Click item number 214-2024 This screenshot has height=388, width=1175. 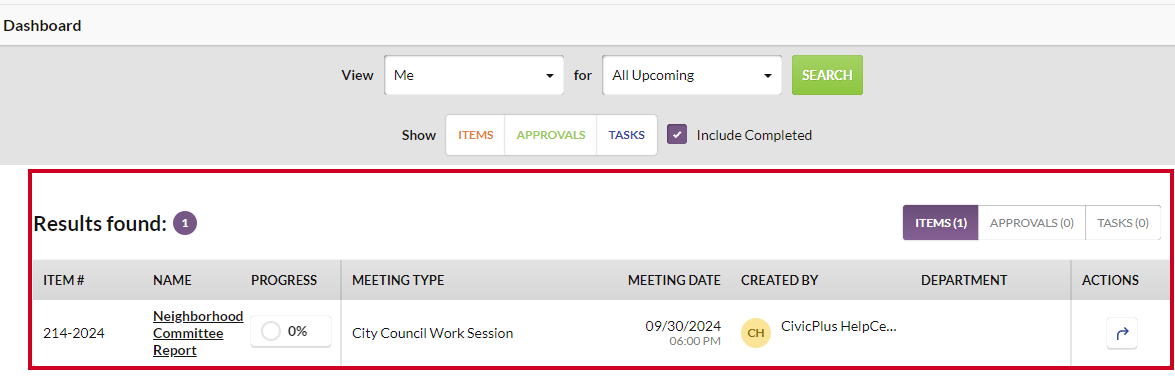[x=73, y=333]
